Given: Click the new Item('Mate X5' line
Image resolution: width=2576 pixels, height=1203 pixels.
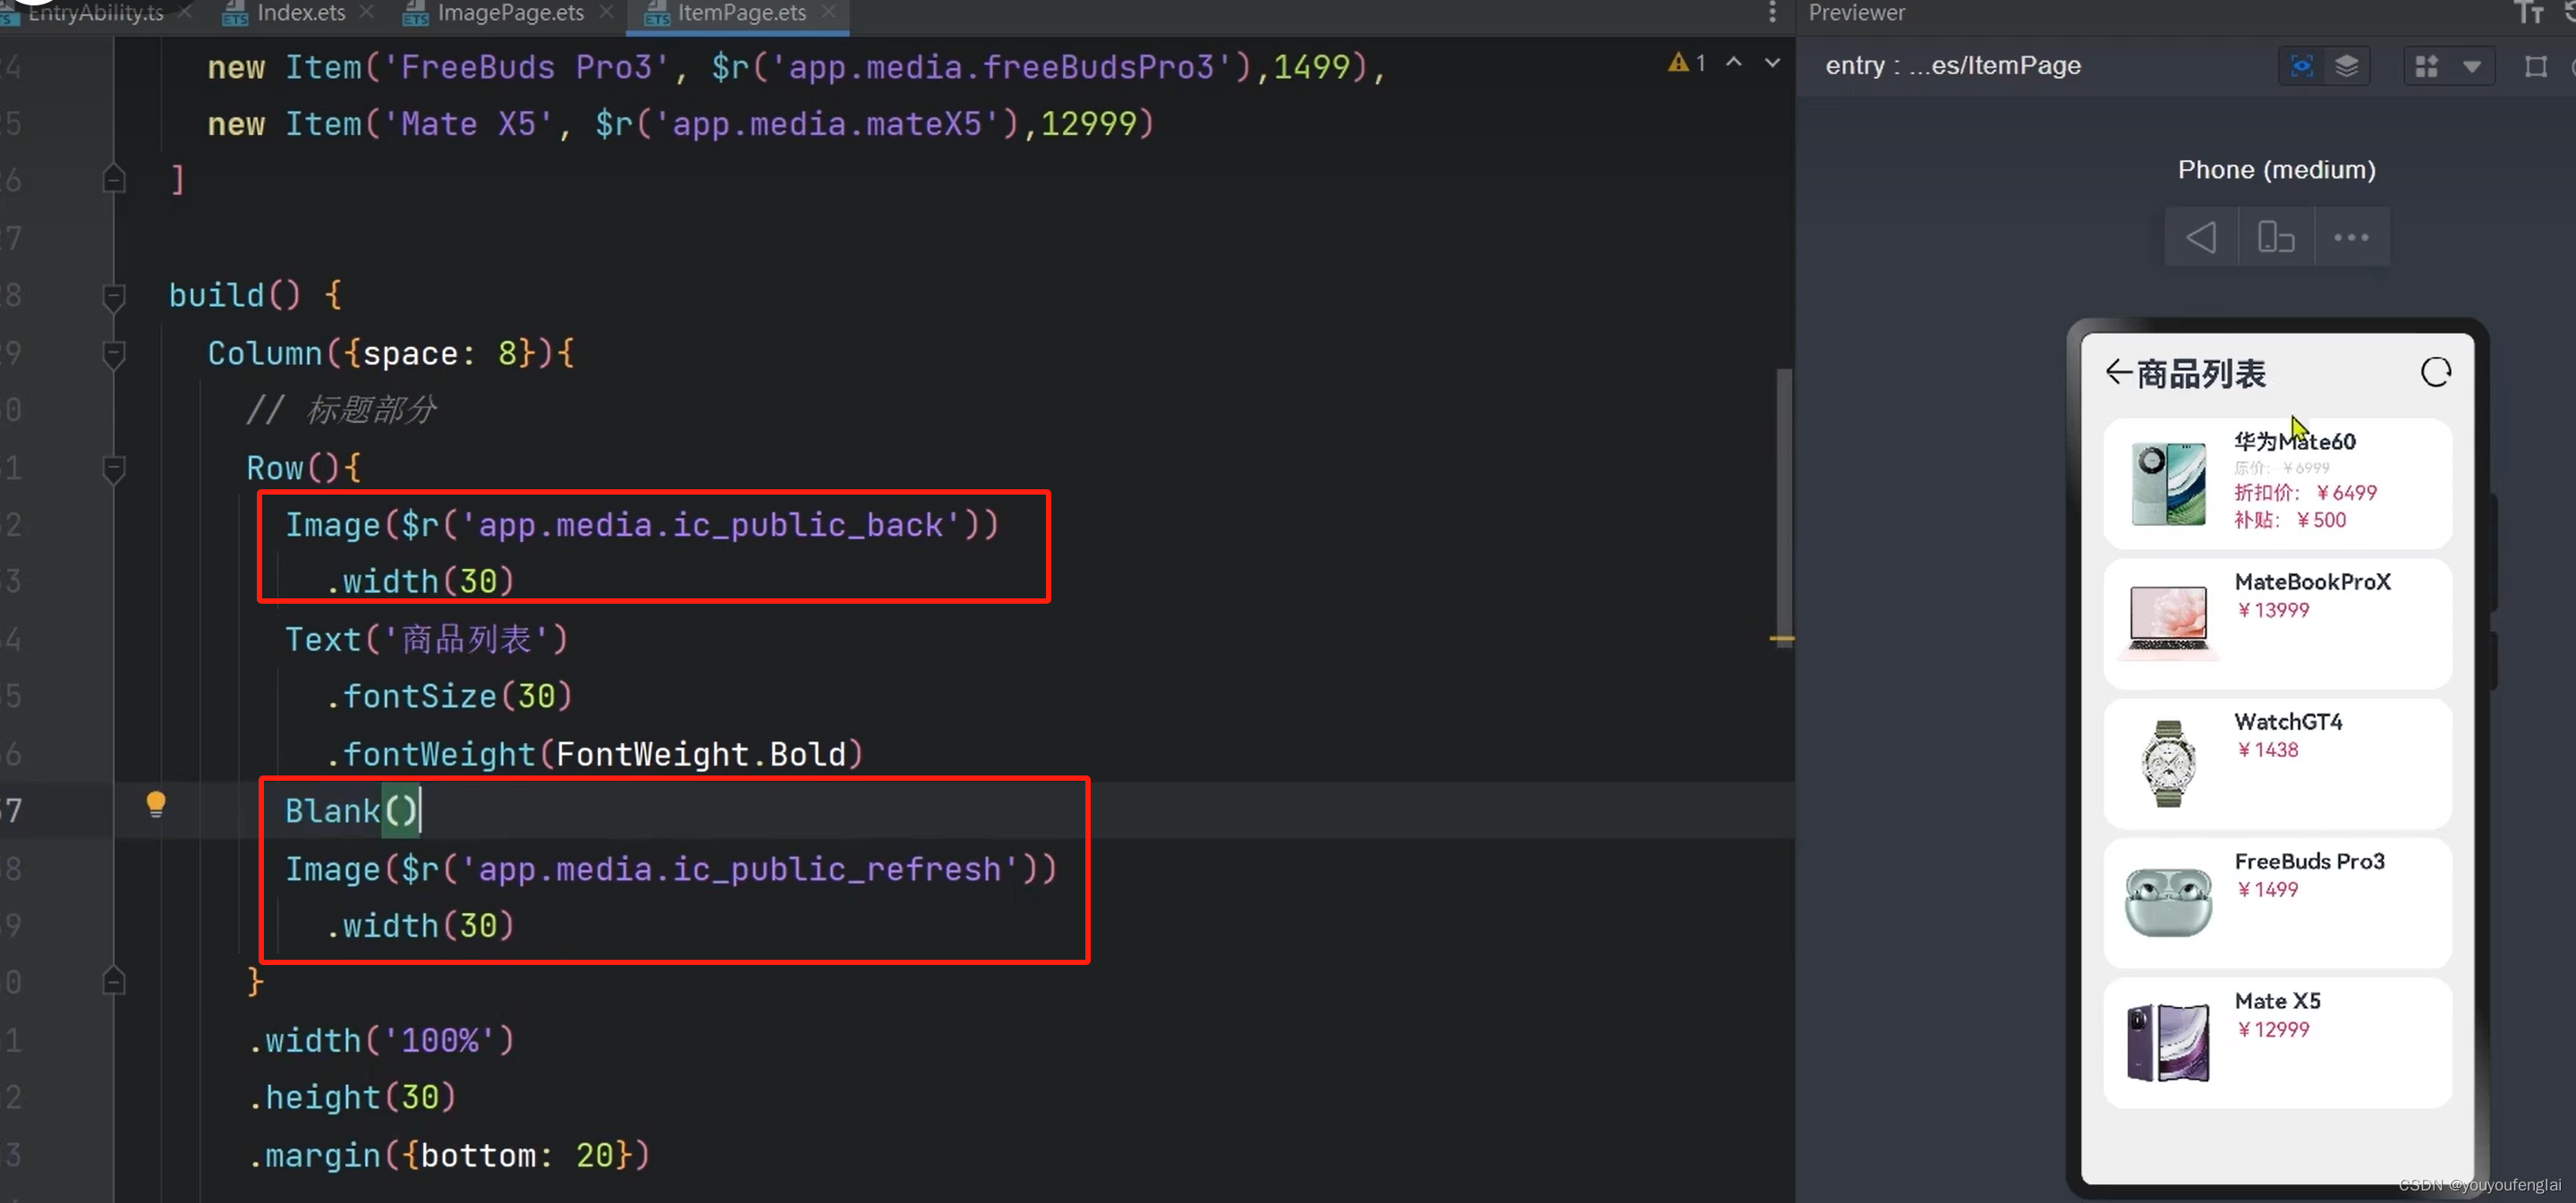Looking at the screenshot, I should point(681,124).
